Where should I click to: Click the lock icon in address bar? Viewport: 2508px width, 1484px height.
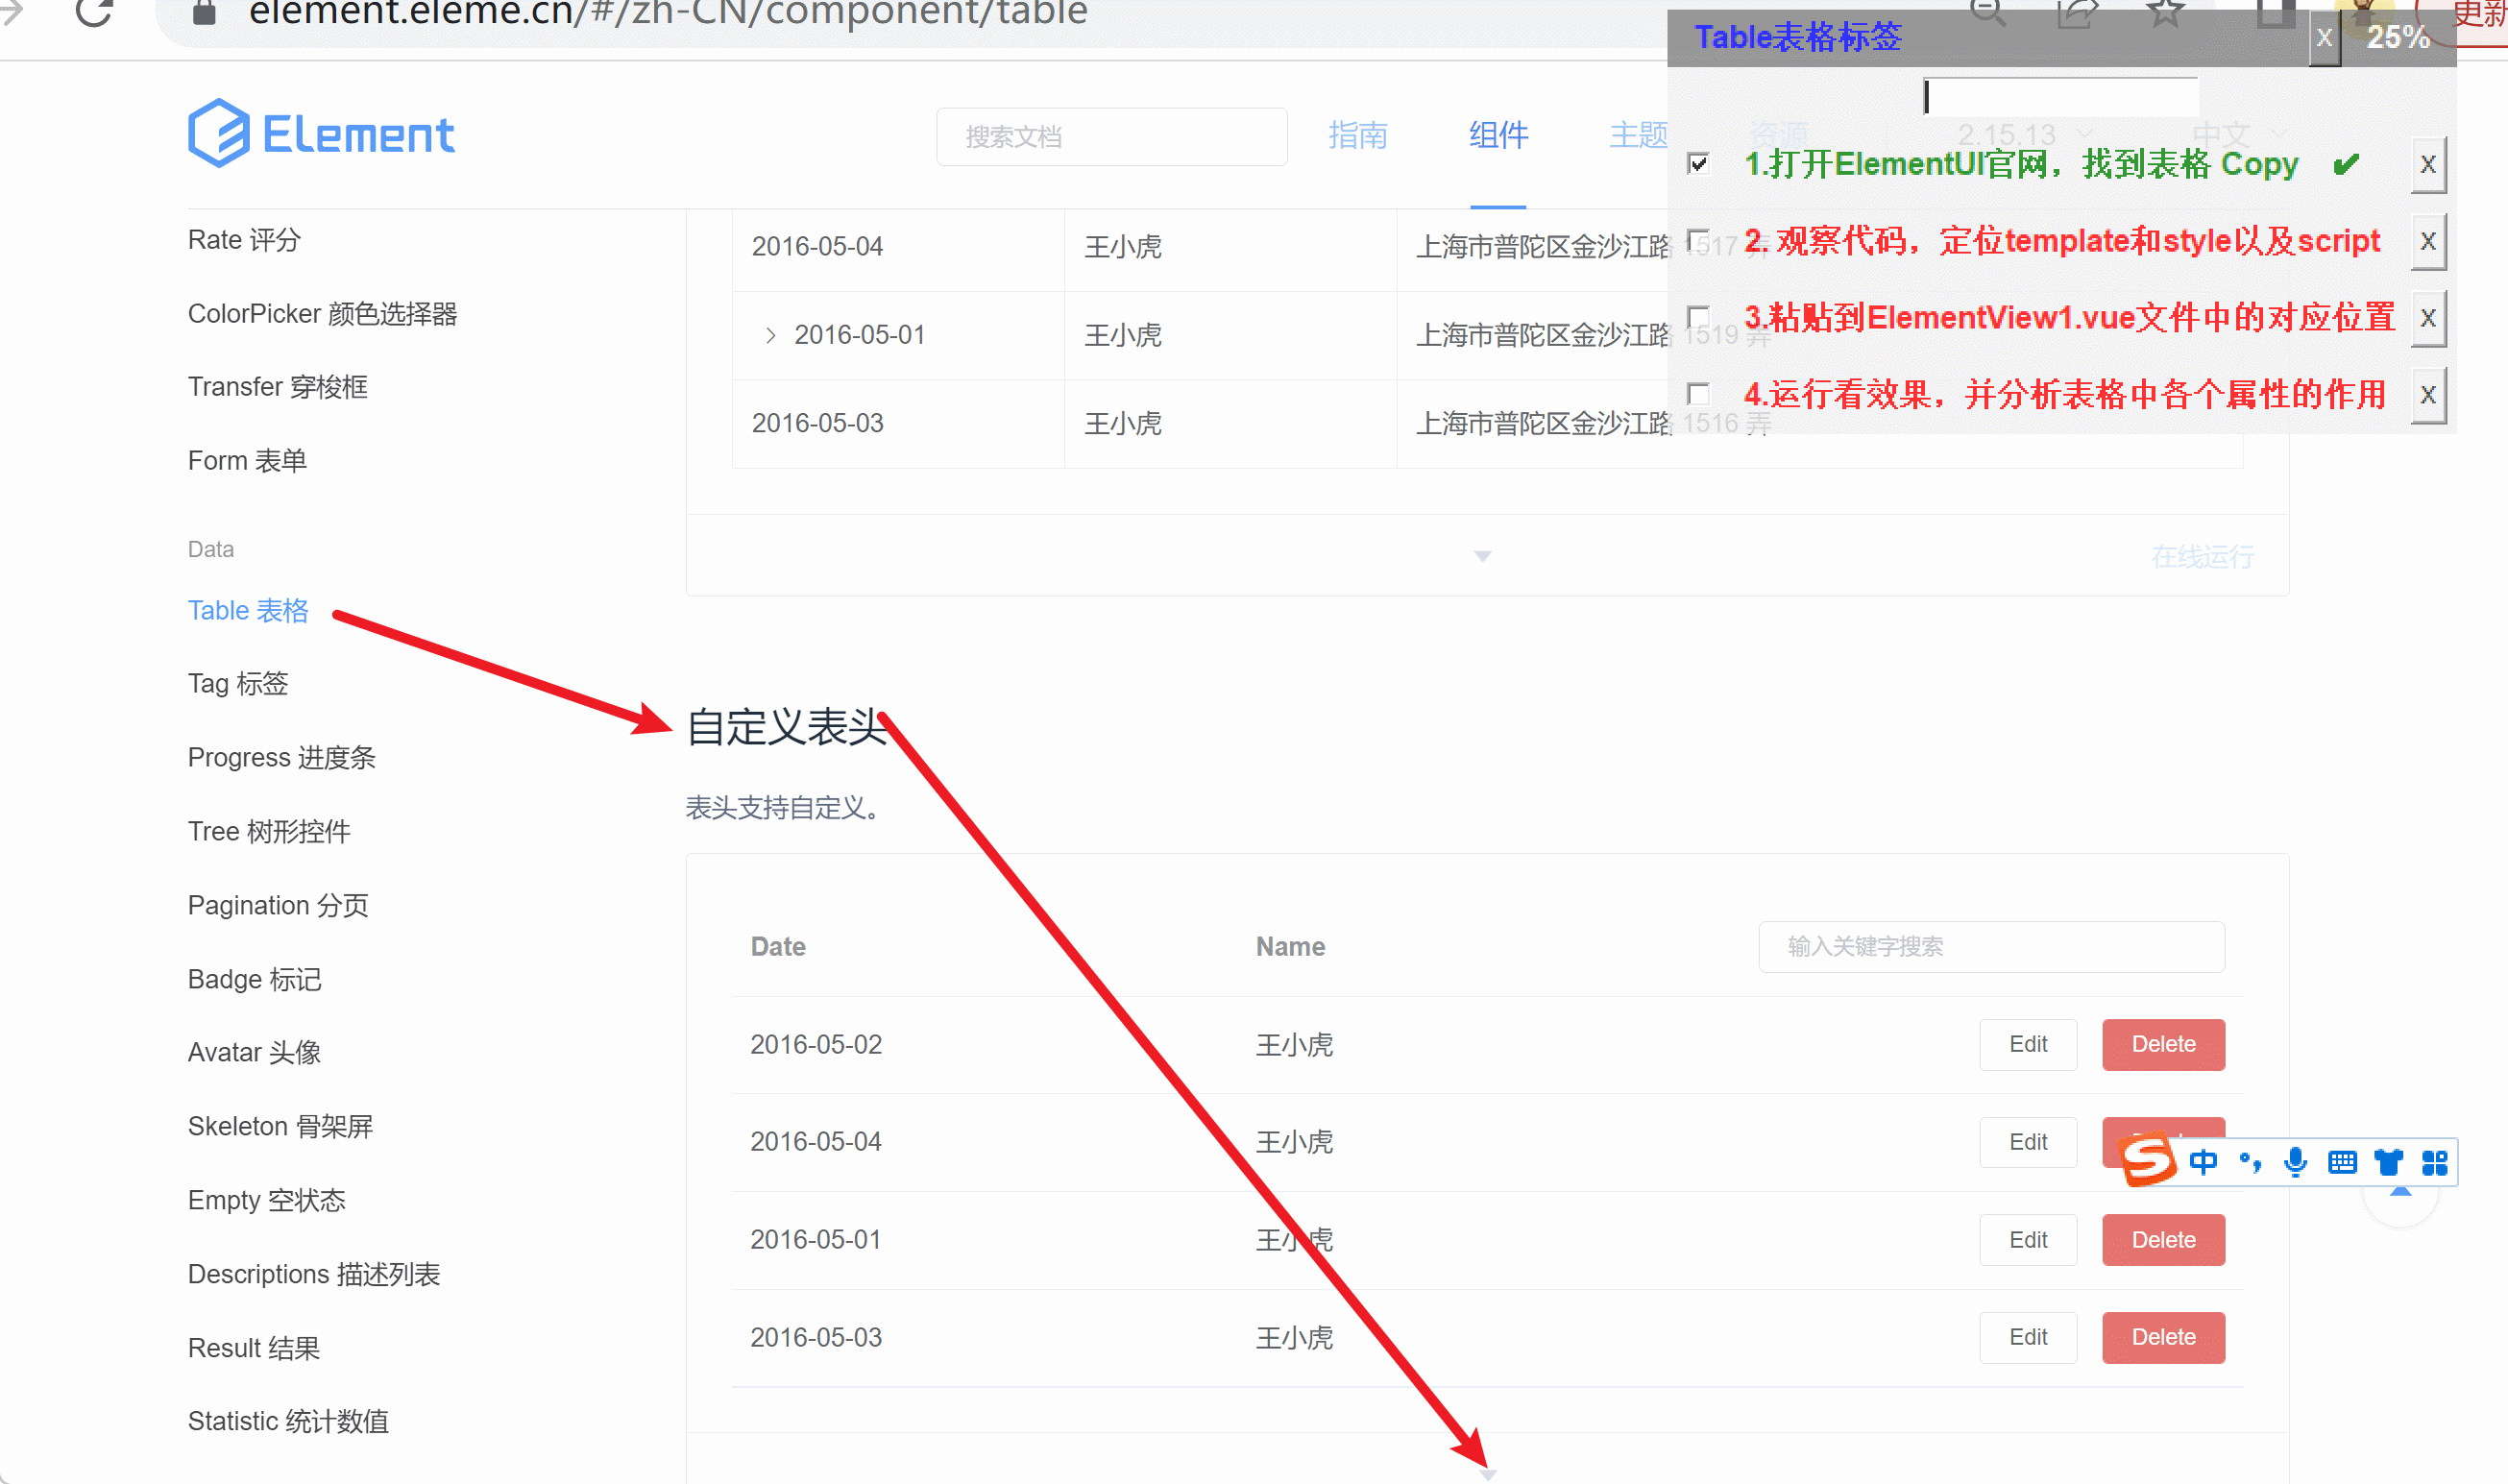[x=204, y=12]
